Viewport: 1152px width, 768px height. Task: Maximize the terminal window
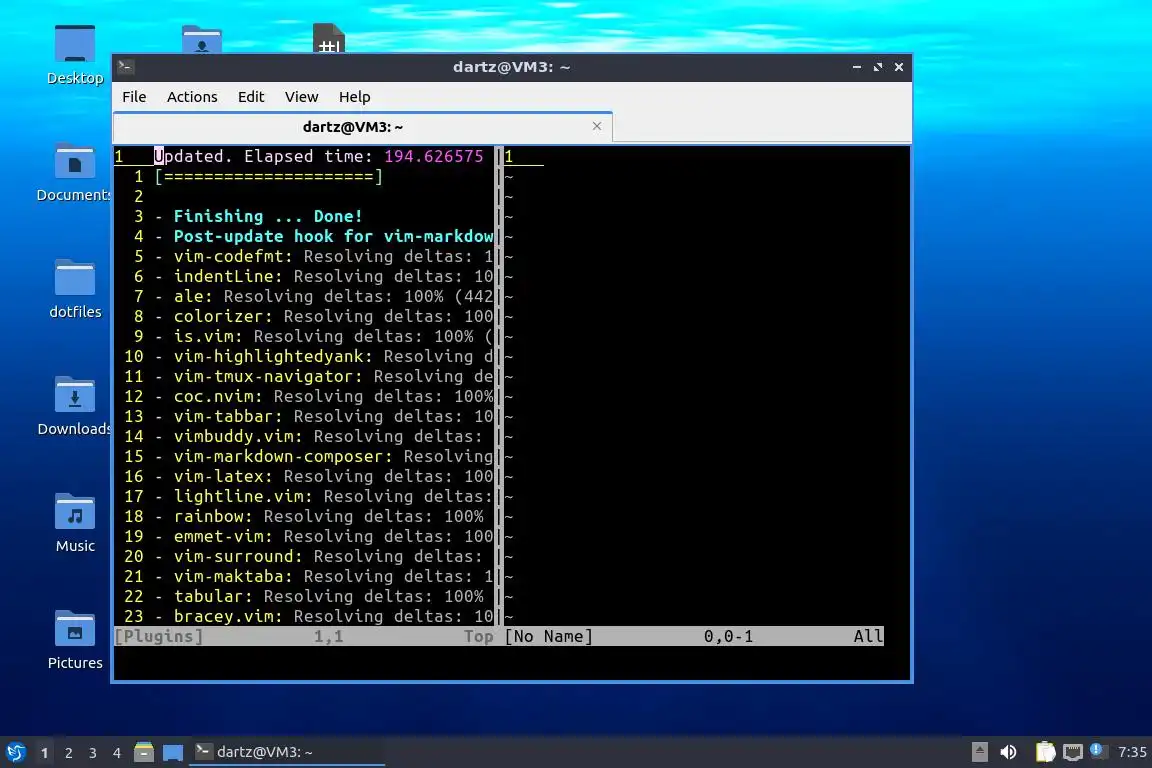click(877, 67)
